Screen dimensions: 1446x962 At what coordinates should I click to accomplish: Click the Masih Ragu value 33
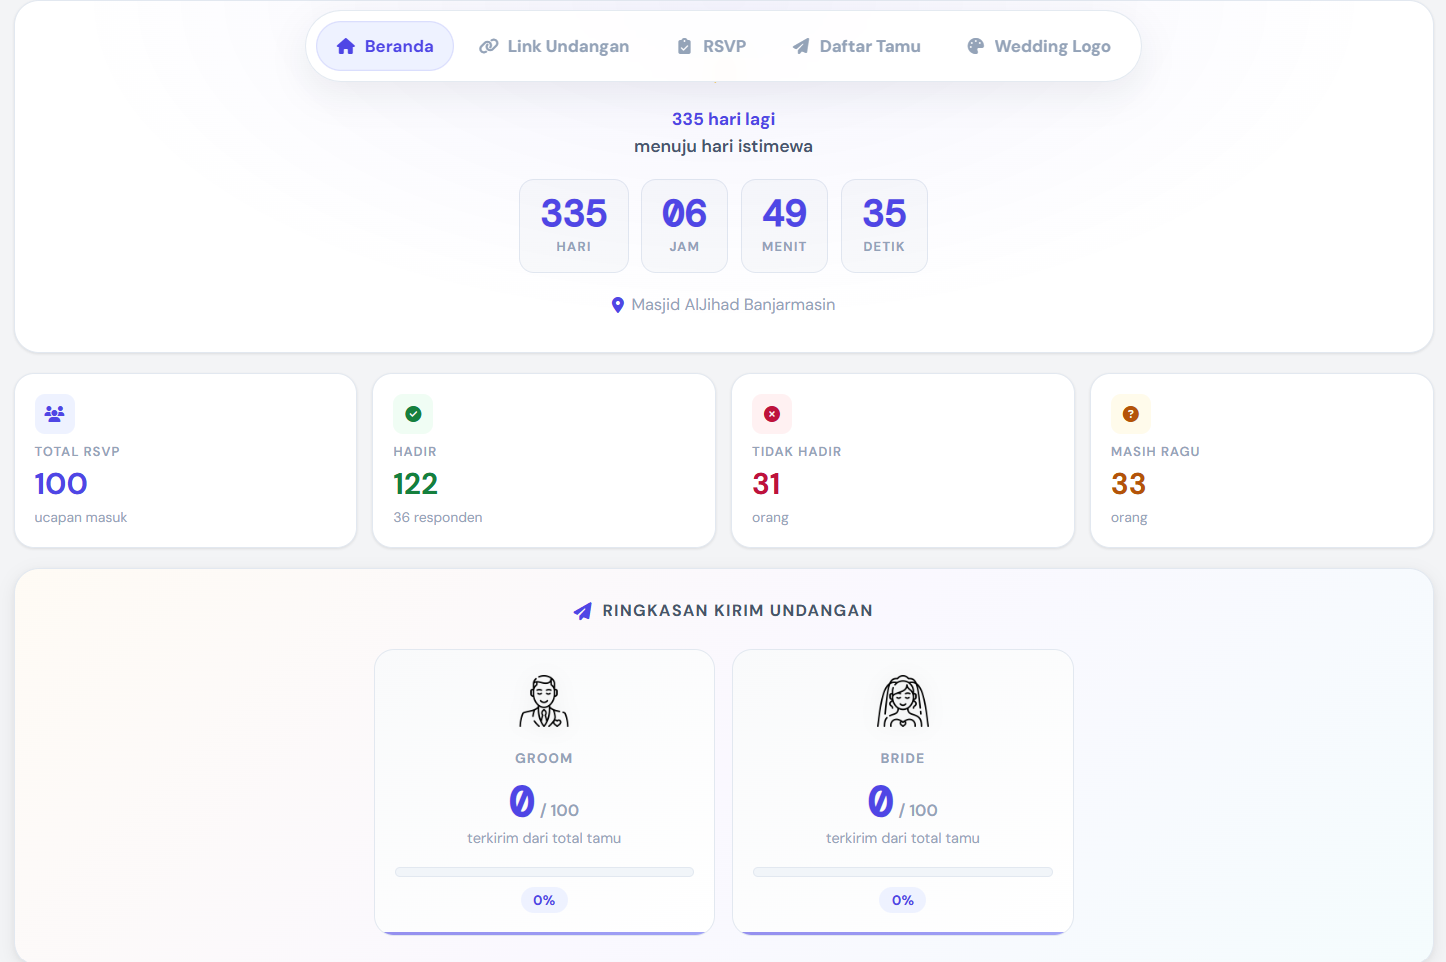pyautogui.click(x=1128, y=484)
